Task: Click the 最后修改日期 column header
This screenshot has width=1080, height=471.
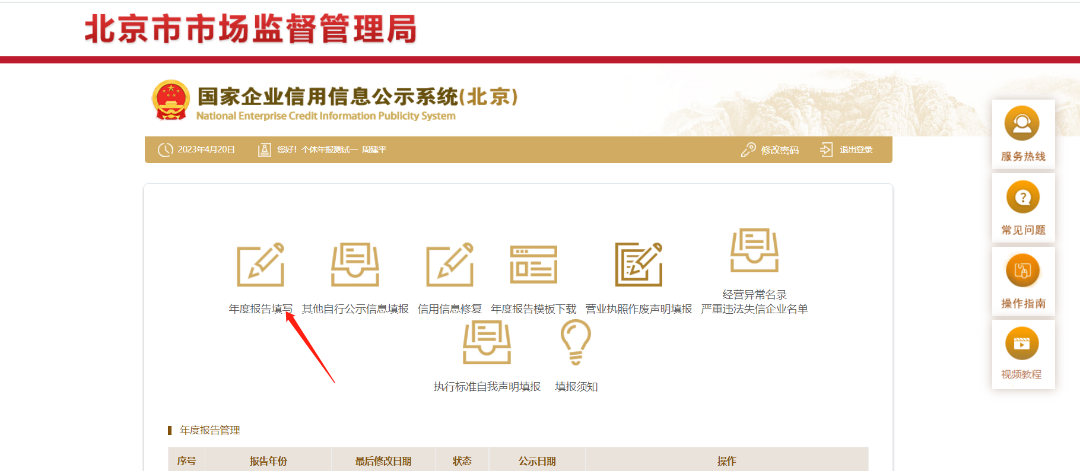Action: 384,461
